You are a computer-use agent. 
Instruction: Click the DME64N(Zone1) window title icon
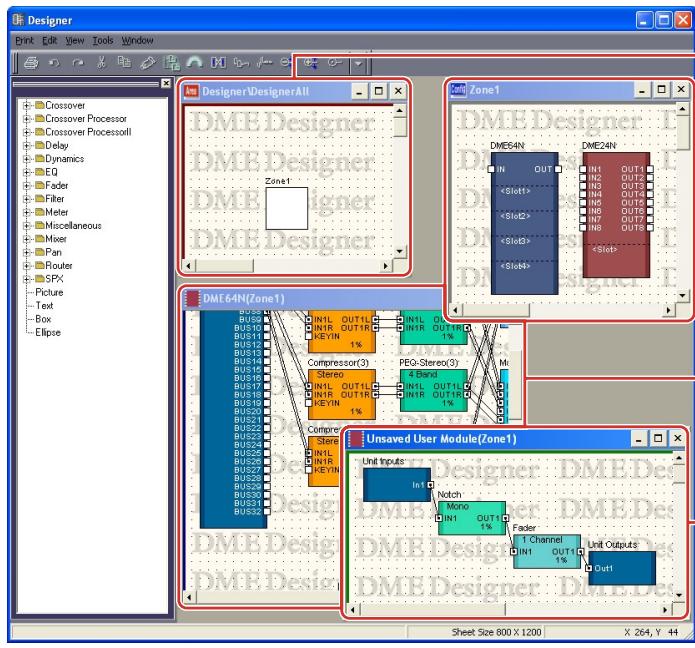tap(192, 298)
